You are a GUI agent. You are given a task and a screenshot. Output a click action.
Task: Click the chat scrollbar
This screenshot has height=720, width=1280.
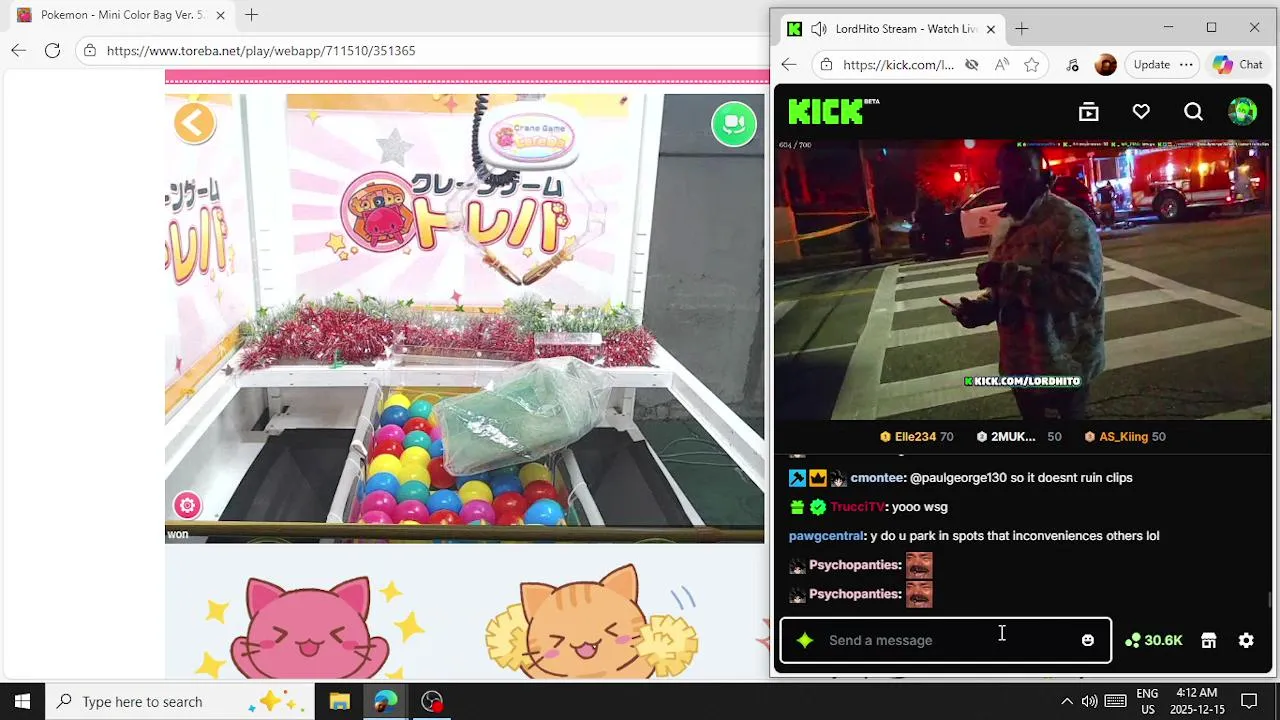point(1271,600)
